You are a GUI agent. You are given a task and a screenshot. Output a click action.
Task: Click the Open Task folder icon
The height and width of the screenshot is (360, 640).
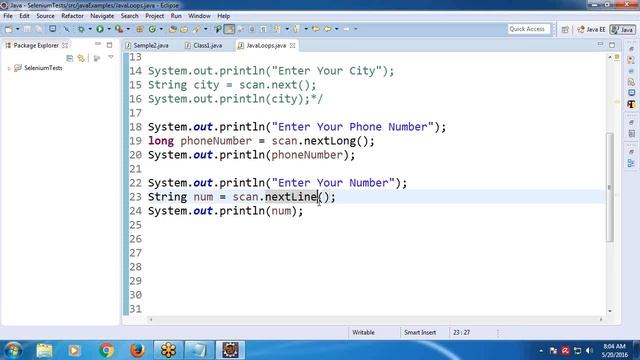pyautogui.click(x=184, y=29)
